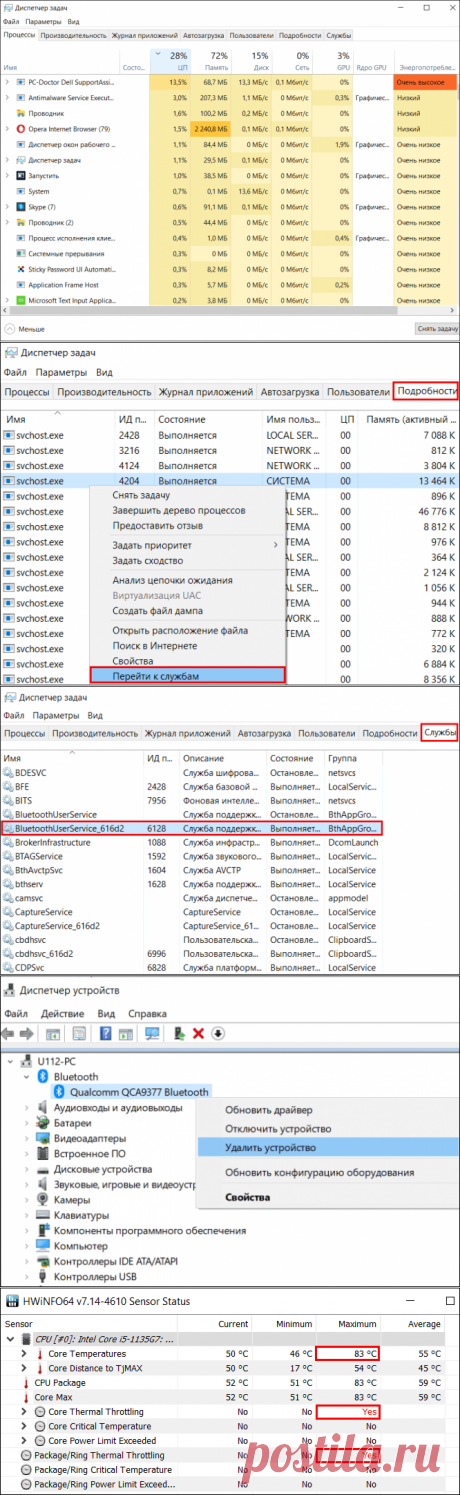The image size is (460, 1495).
Task: Click the BluetoothUserService_616d2 service icon
Action: click(9, 829)
